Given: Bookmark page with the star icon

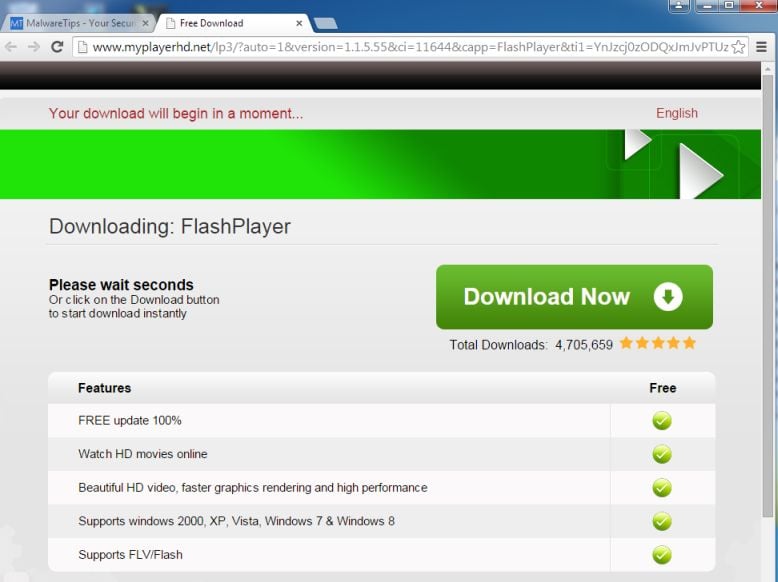Looking at the screenshot, I should coord(738,47).
